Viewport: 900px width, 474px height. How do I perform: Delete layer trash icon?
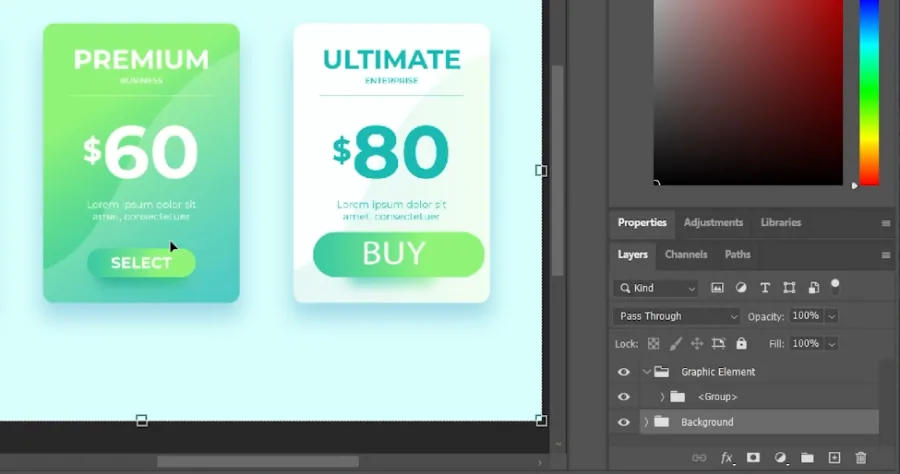point(860,457)
